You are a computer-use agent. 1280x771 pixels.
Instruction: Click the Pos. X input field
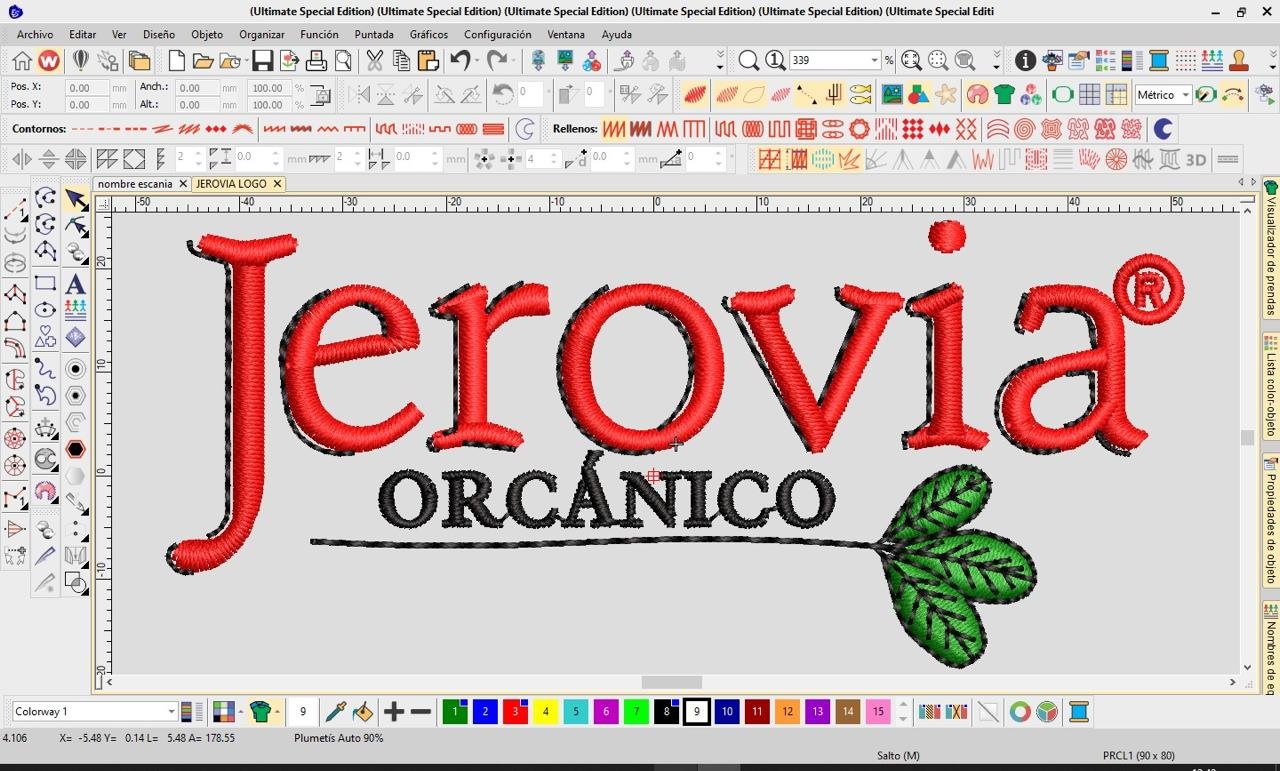tap(87, 88)
